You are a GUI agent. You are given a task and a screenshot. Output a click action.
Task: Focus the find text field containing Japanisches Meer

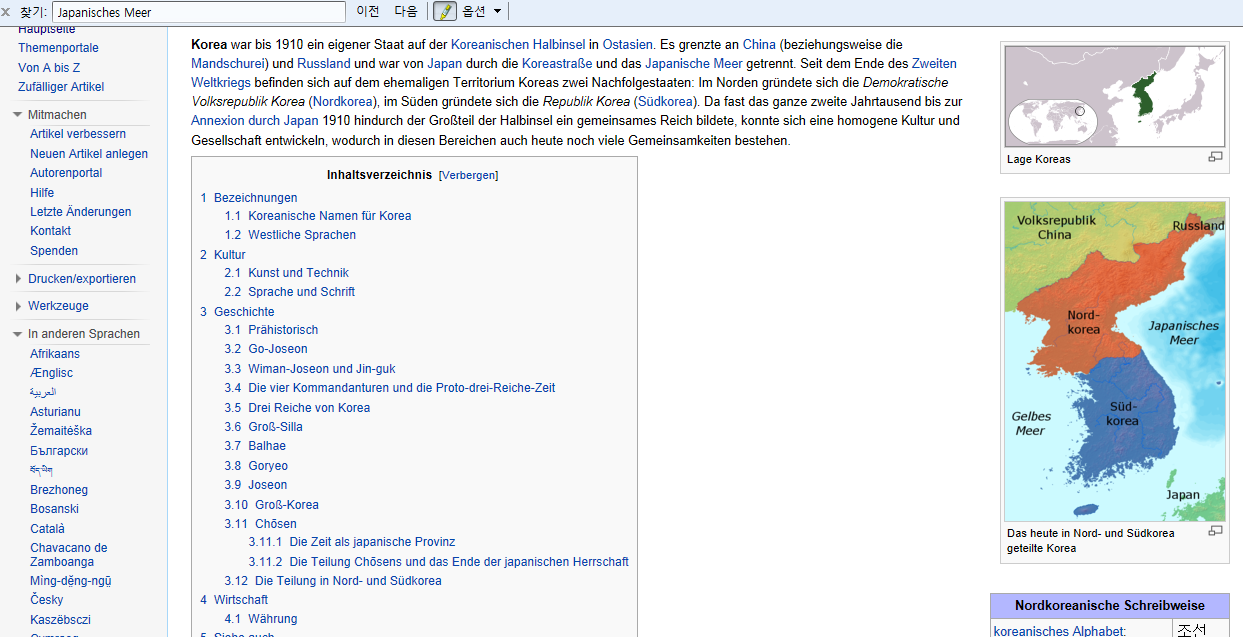[198, 12]
